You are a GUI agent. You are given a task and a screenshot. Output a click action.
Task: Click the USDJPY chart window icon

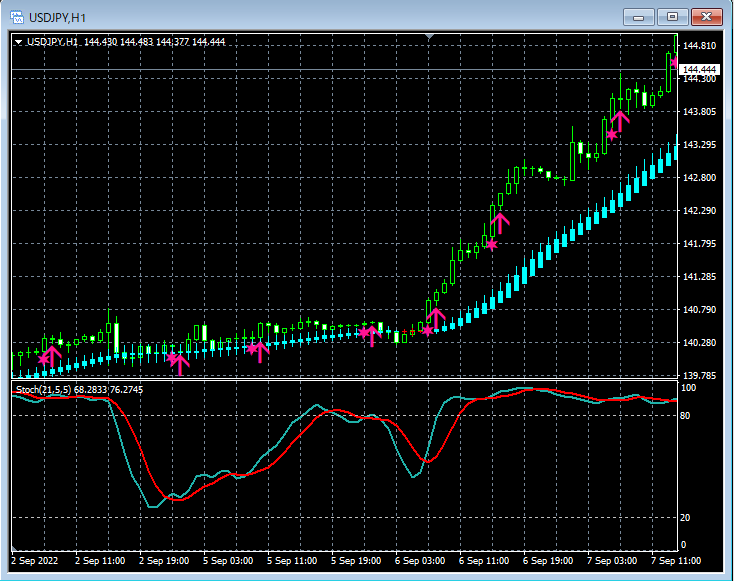click(x=18, y=16)
